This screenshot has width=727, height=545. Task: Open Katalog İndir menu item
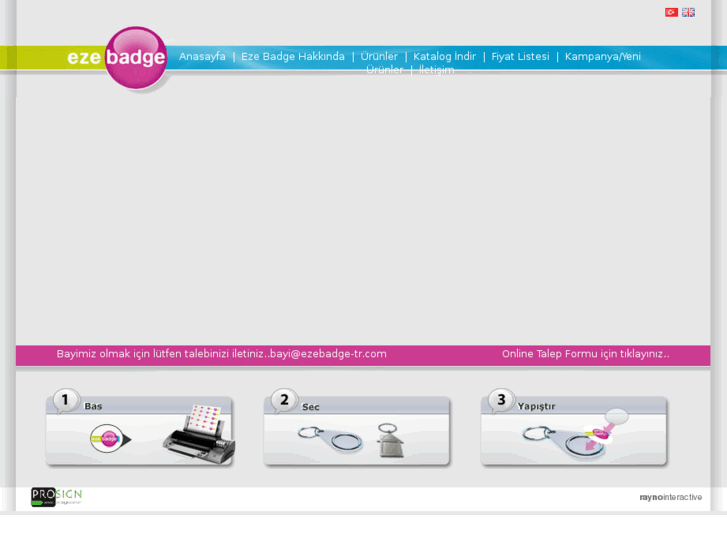point(444,57)
